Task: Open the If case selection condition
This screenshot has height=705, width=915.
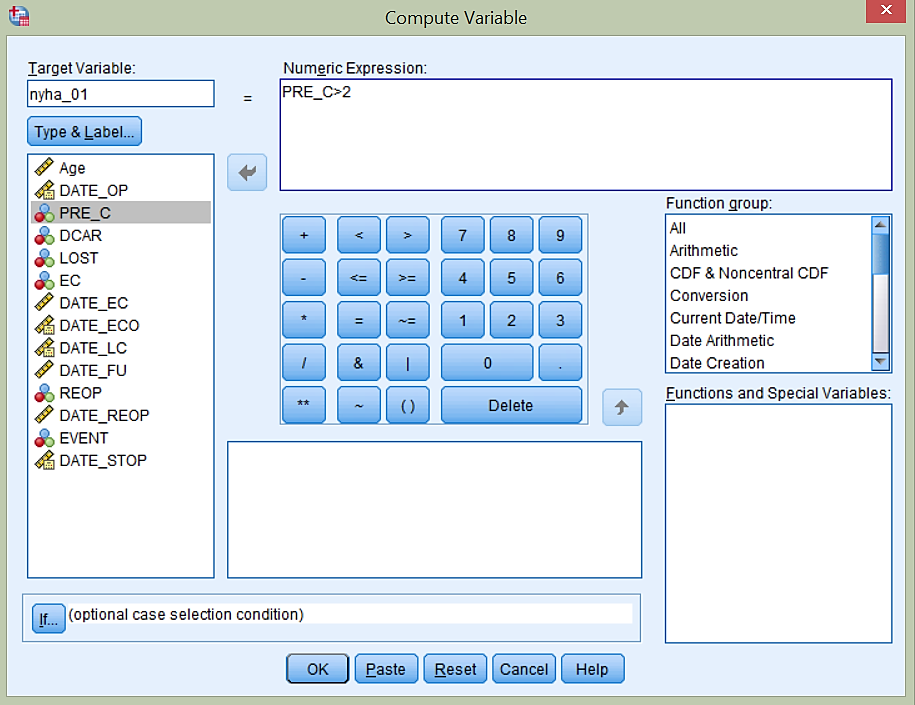Action: tap(48, 619)
